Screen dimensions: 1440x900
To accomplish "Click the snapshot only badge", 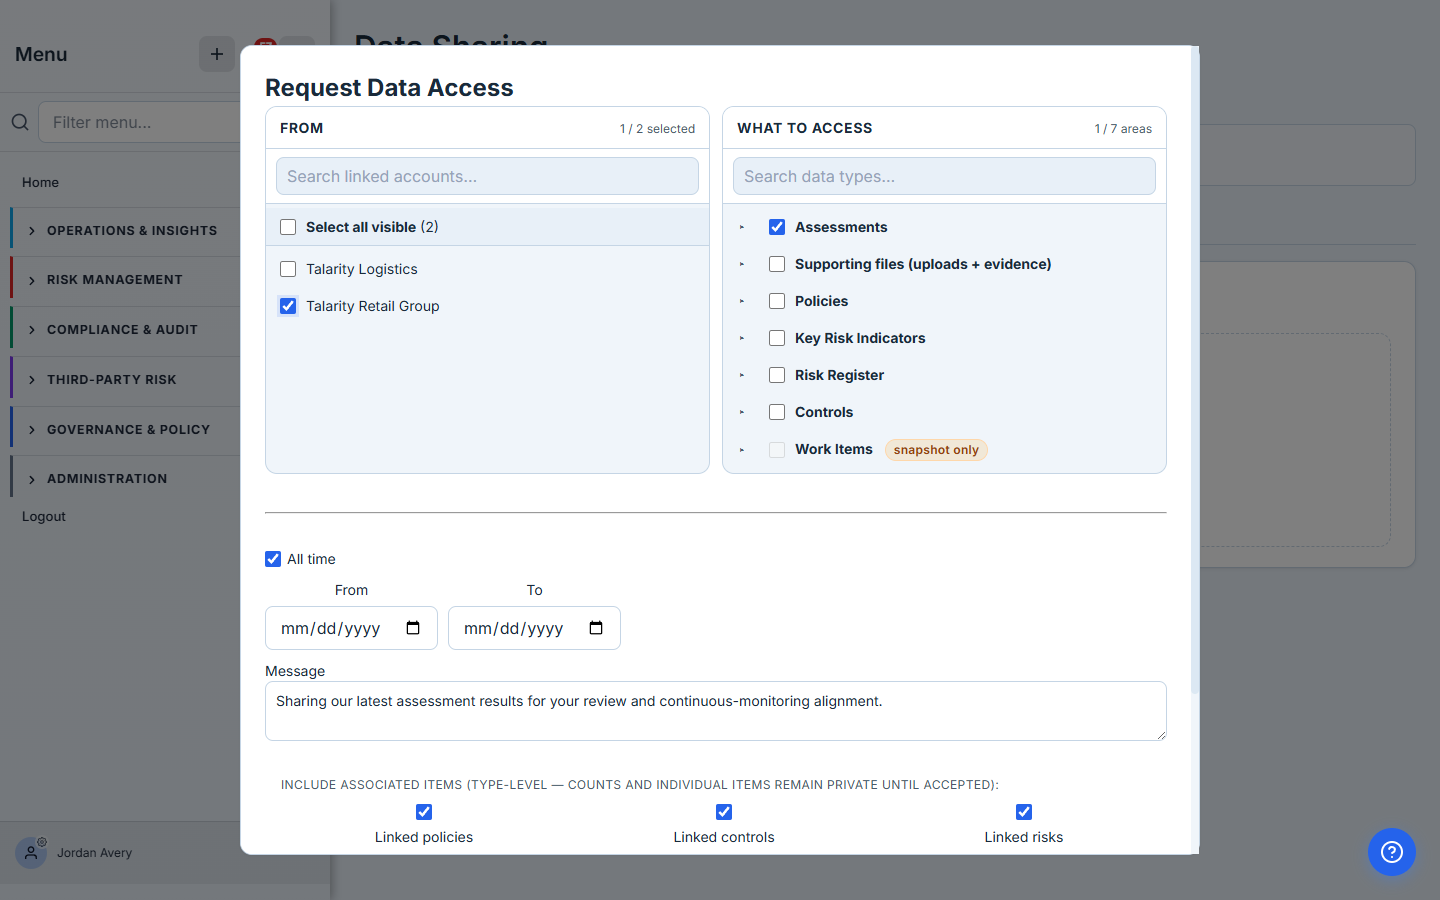I will (x=936, y=450).
